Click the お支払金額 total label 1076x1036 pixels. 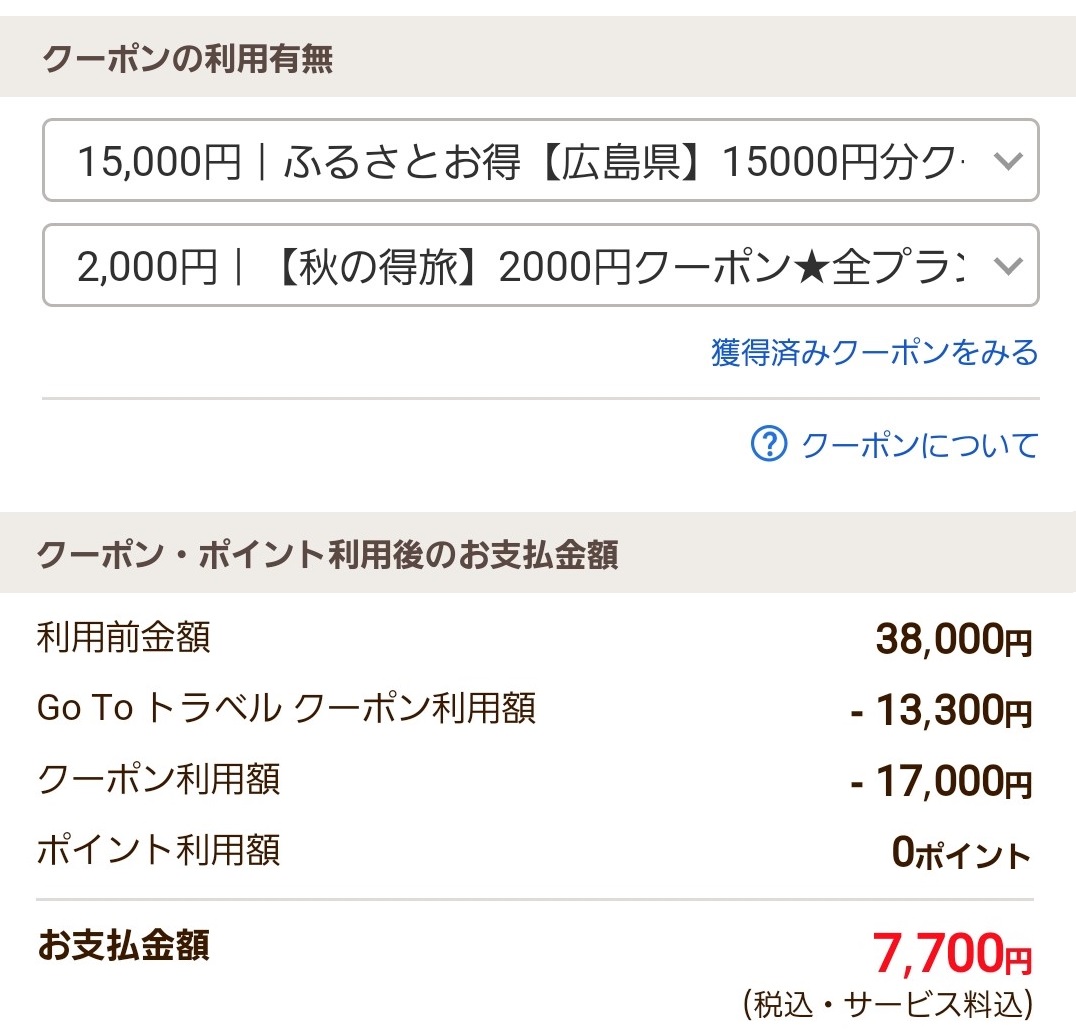[x=124, y=945]
